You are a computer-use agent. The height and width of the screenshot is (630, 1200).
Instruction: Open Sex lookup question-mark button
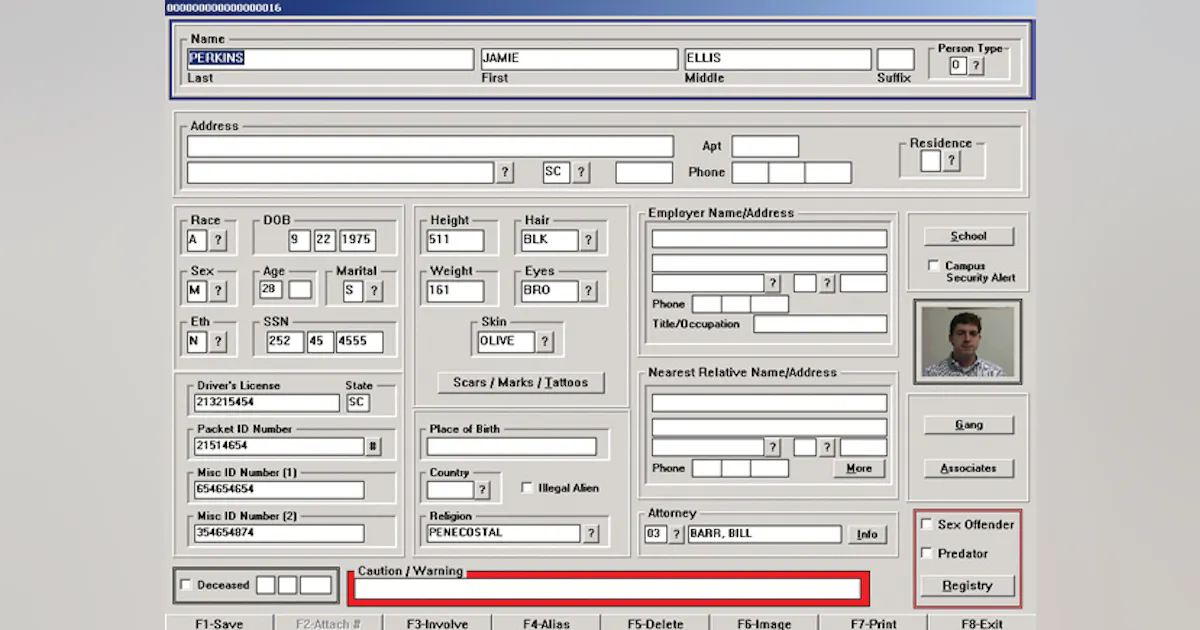pyautogui.click(x=218, y=291)
